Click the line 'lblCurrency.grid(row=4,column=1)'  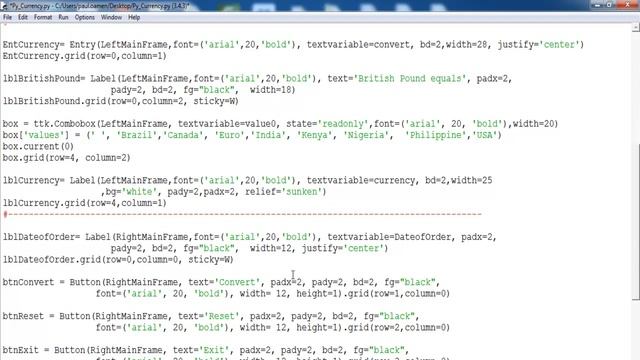point(84,203)
